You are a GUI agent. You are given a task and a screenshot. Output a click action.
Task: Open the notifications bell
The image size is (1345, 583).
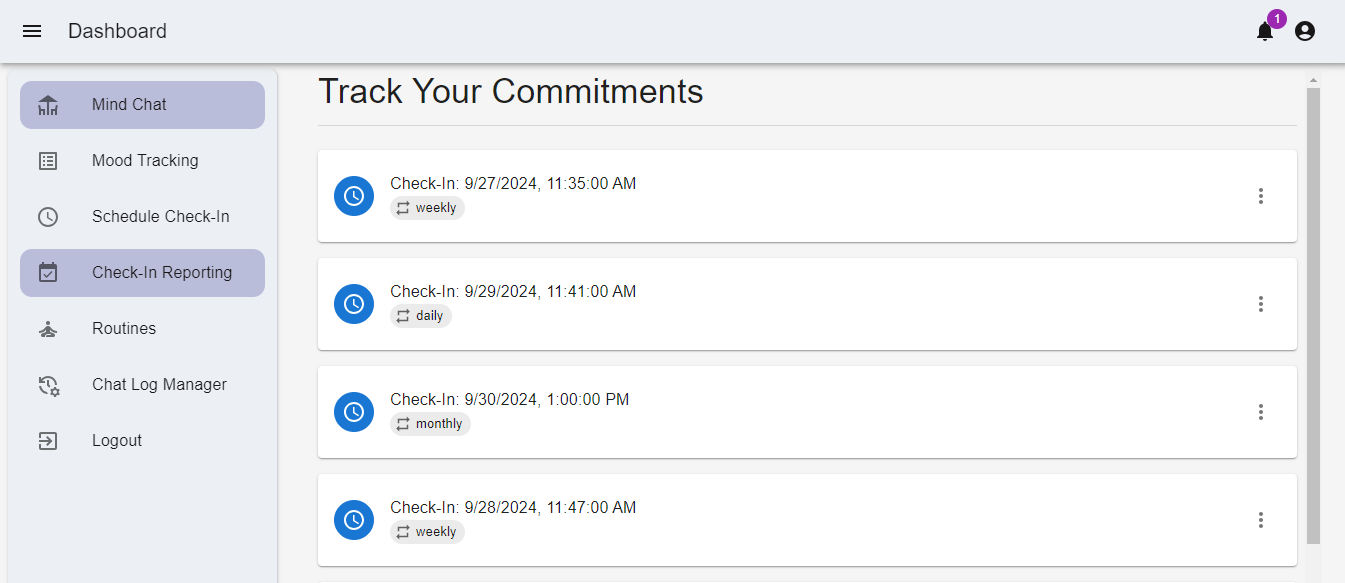click(1265, 32)
